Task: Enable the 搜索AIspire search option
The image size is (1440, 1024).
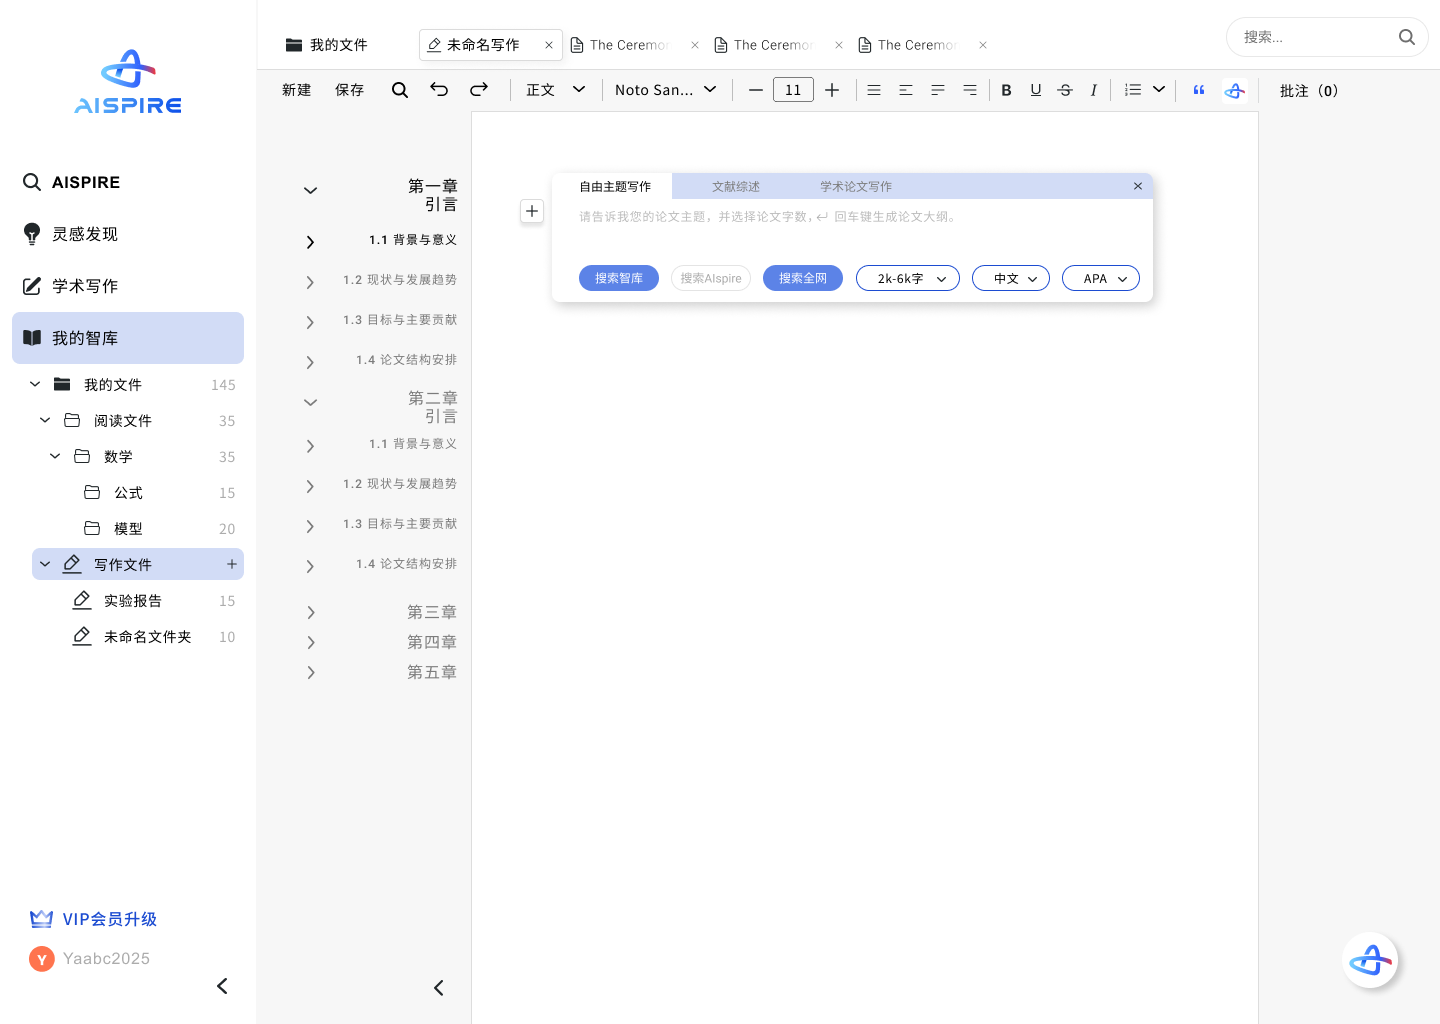Action: (711, 278)
